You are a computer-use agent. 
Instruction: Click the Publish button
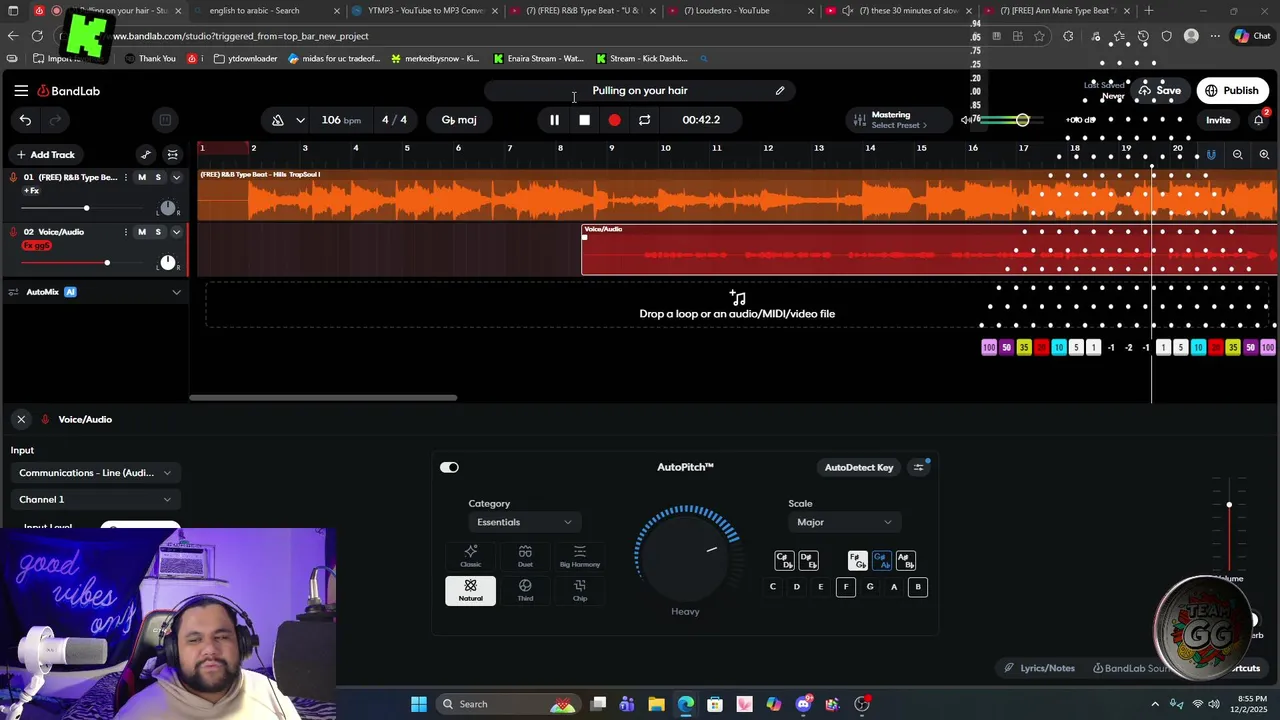[x=1232, y=91]
